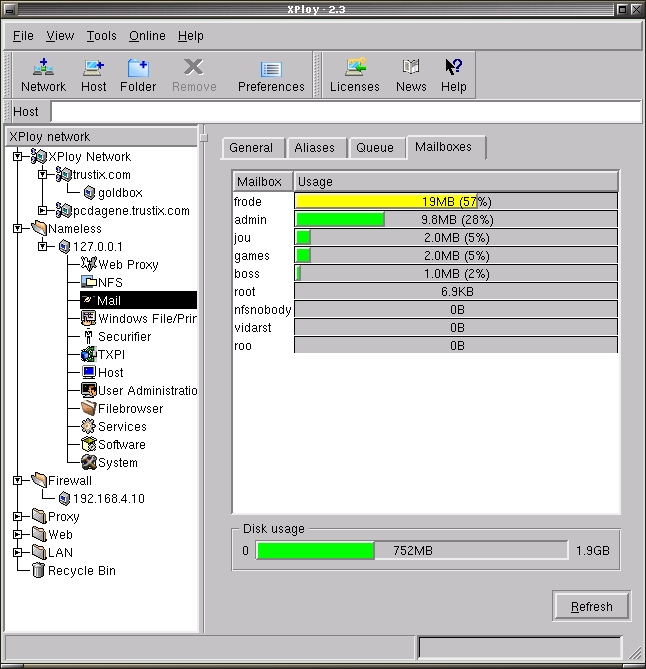Collapse the XPloy Network tree node

[18, 157]
